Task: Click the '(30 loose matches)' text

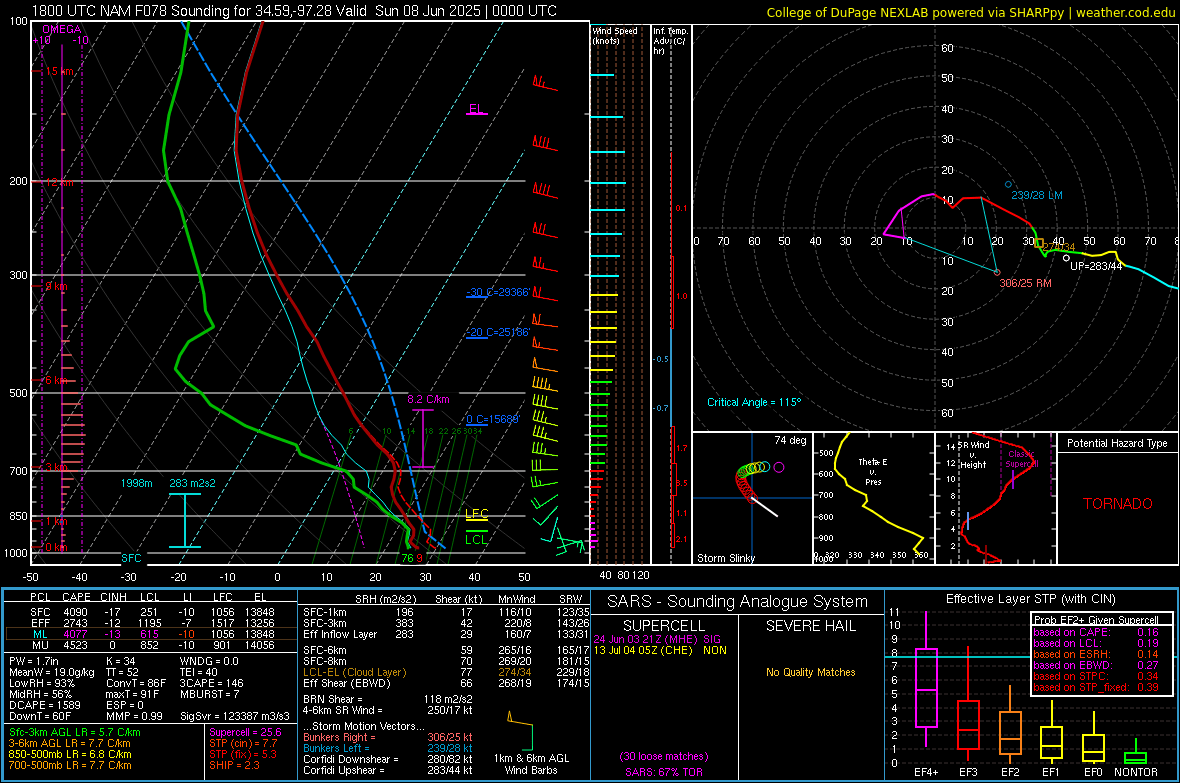Action: click(x=664, y=756)
